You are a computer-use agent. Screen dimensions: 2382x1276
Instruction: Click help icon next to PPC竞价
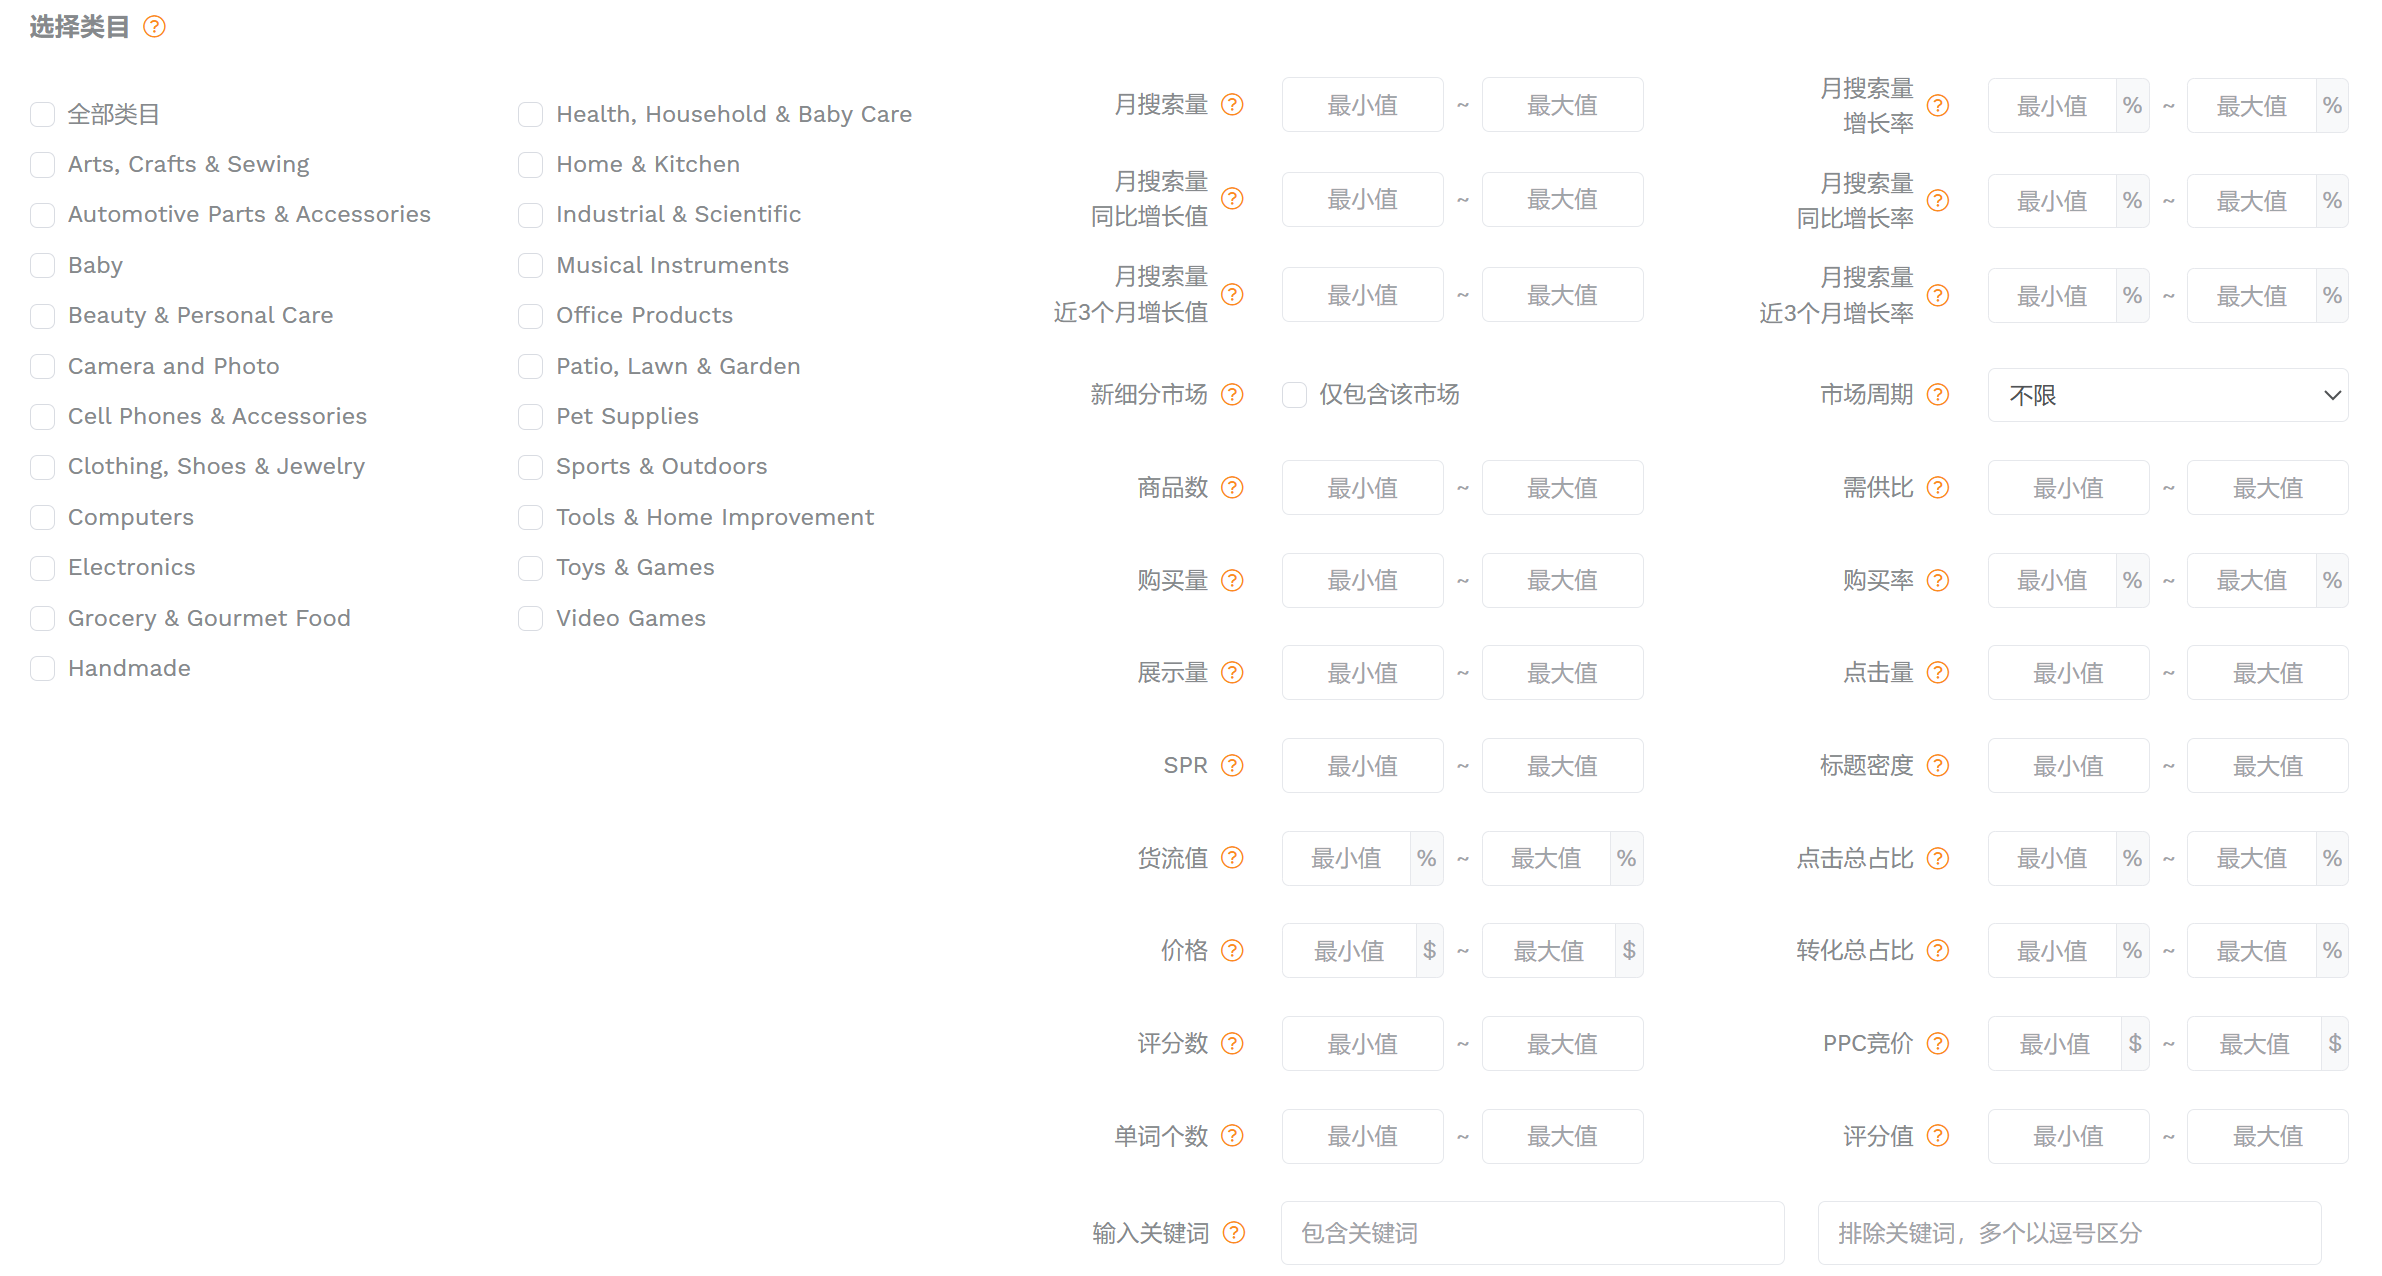(x=1938, y=1044)
